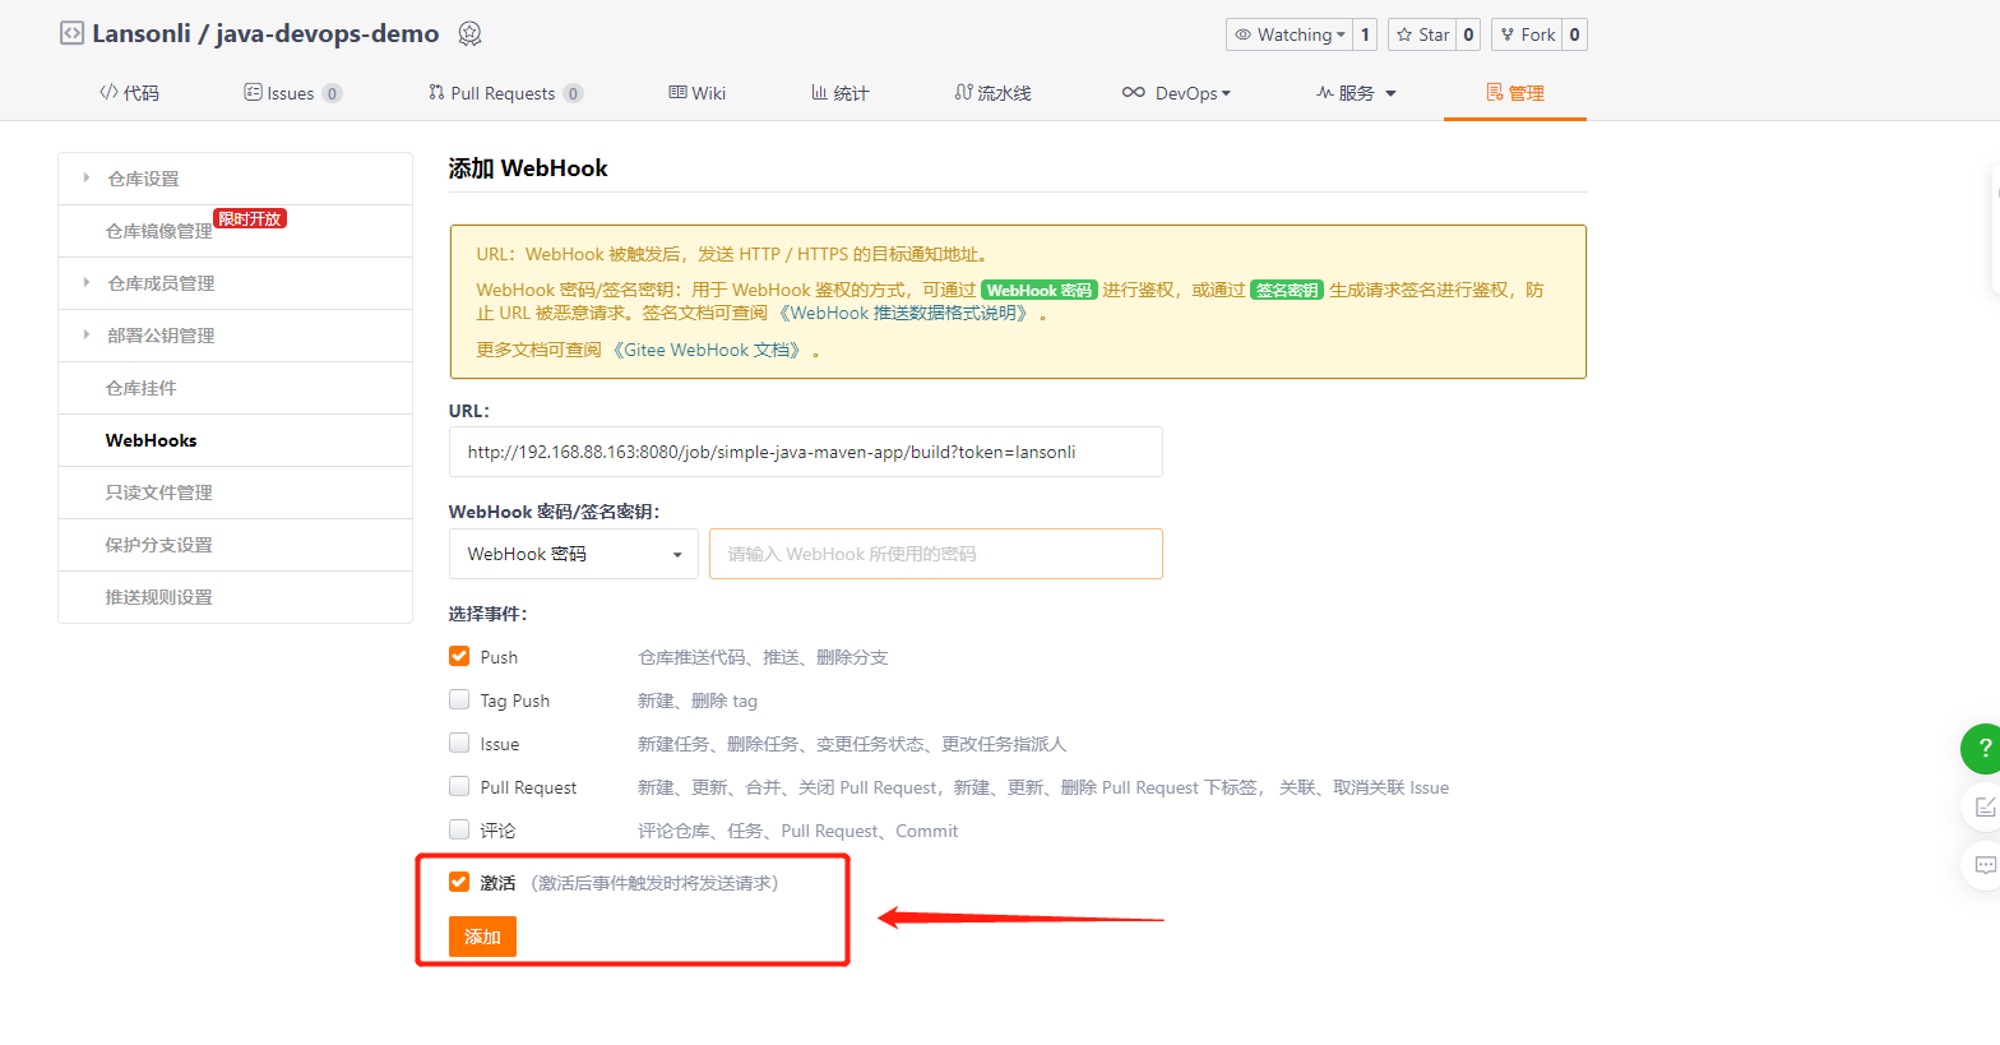Open the WebHook 密码 type dropdown

[573, 554]
